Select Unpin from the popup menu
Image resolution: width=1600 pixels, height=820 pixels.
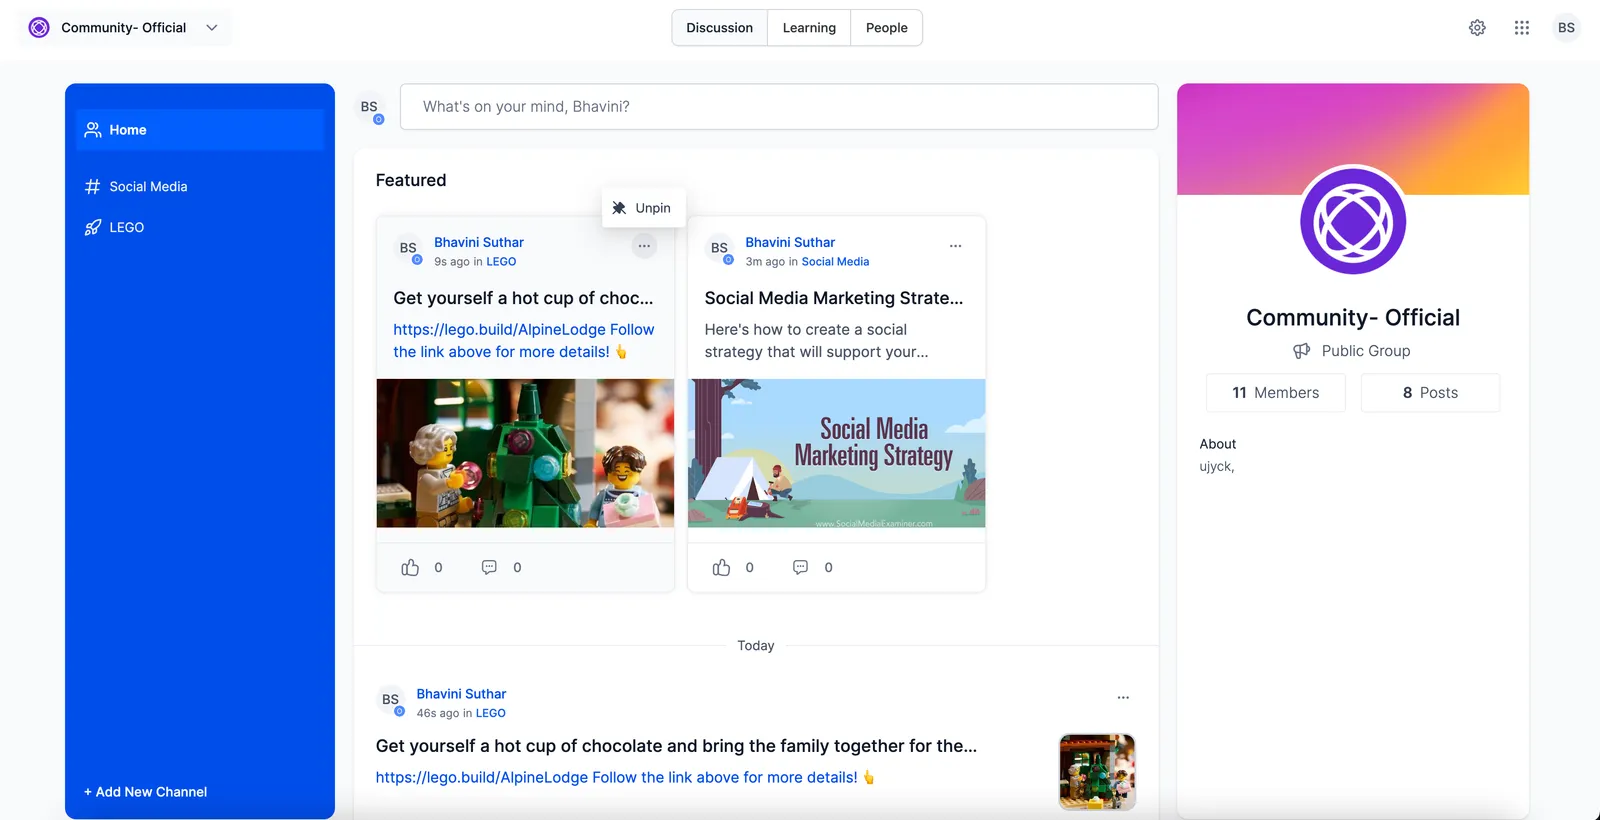pos(643,208)
